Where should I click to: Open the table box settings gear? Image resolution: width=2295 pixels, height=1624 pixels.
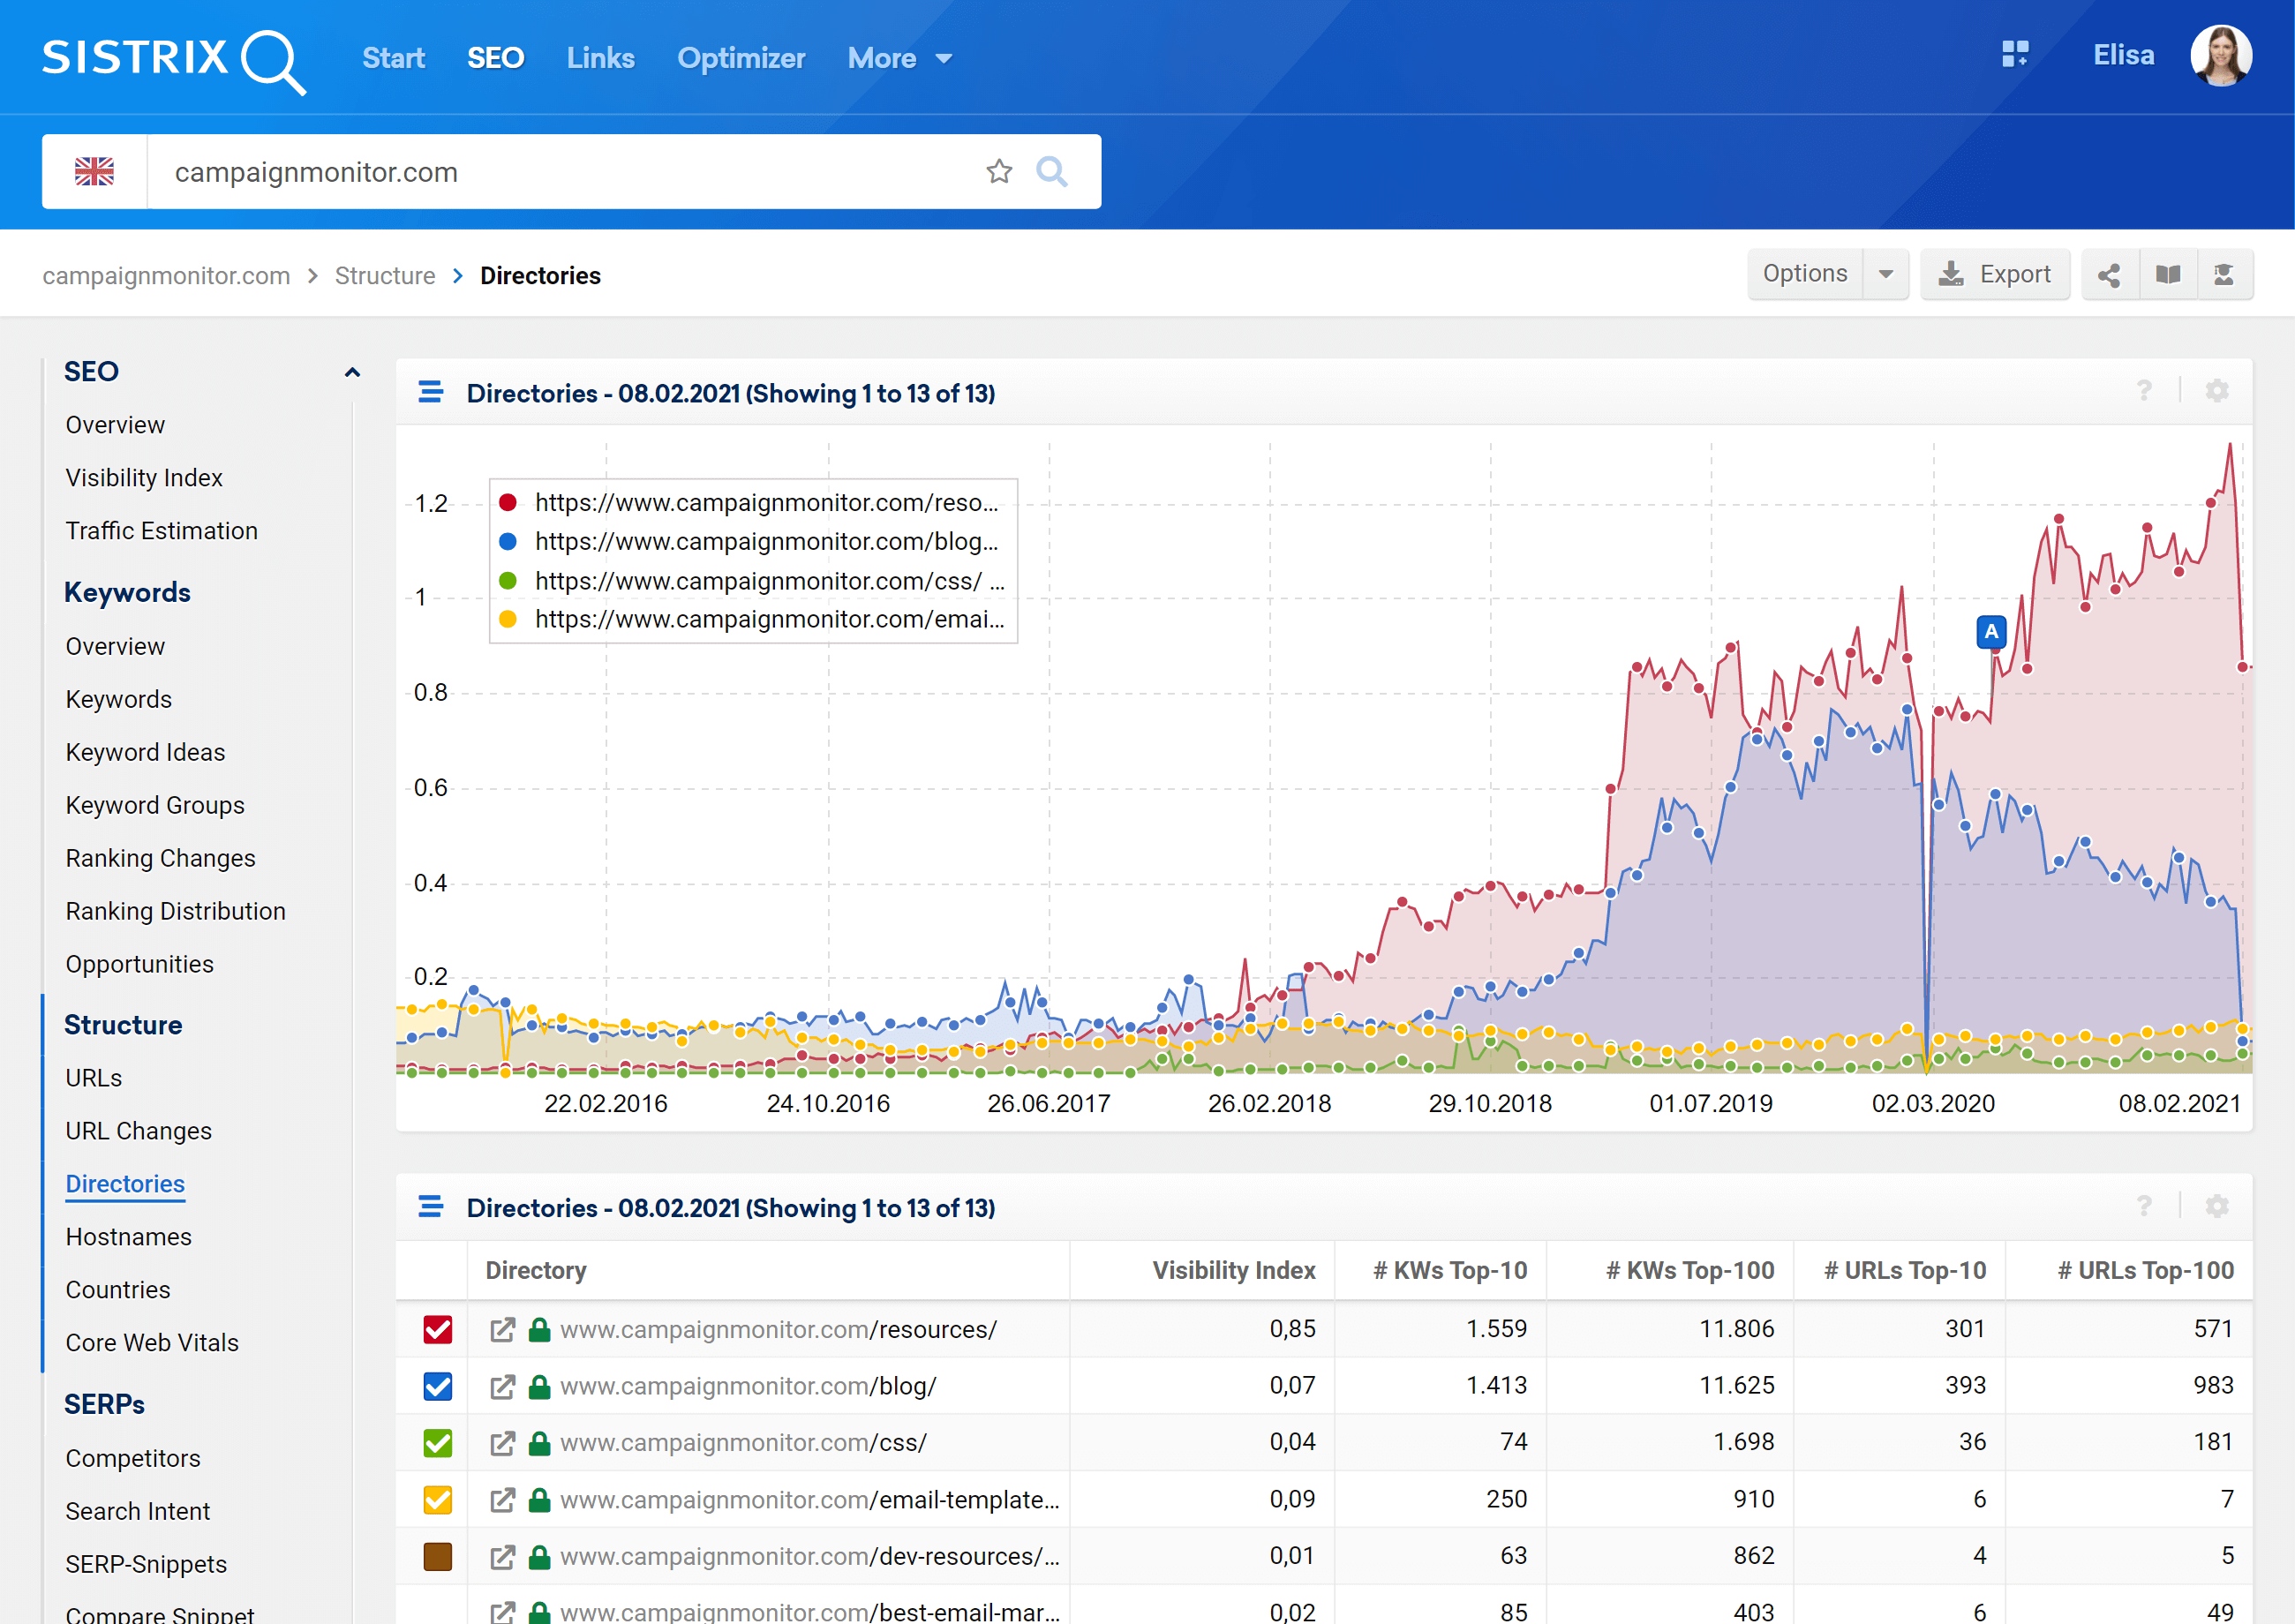[x=2217, y=1206]
